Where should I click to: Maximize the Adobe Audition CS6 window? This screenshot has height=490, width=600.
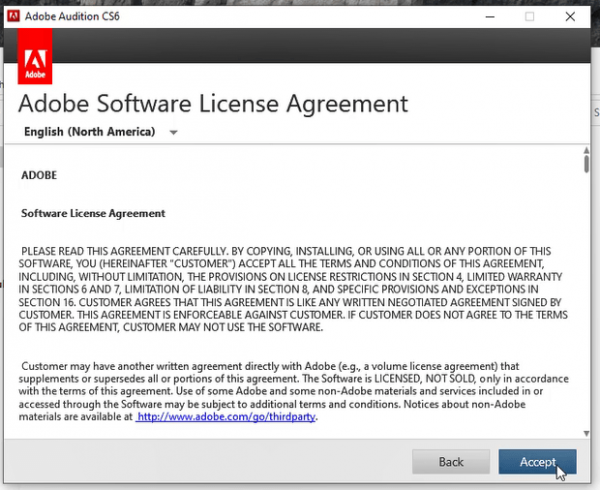pyautogui.click(x=529, y=16)
